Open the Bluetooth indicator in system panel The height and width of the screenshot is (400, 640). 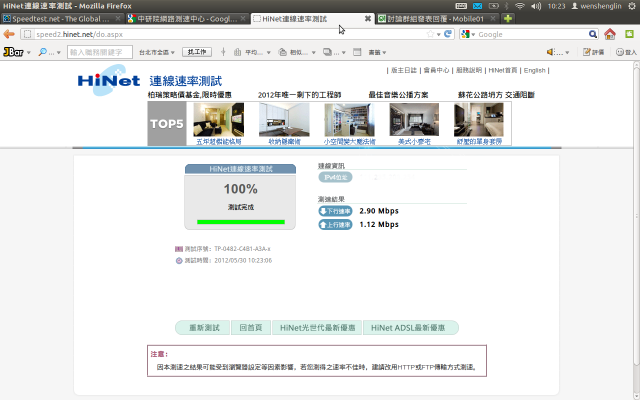point(507,6)
